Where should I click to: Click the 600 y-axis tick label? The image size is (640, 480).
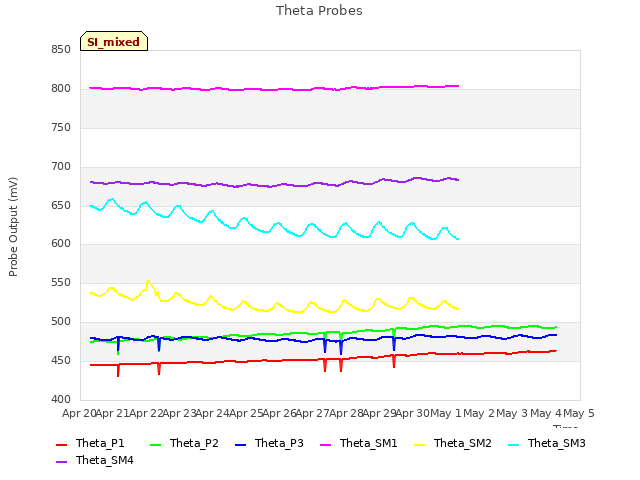point(61,244)
